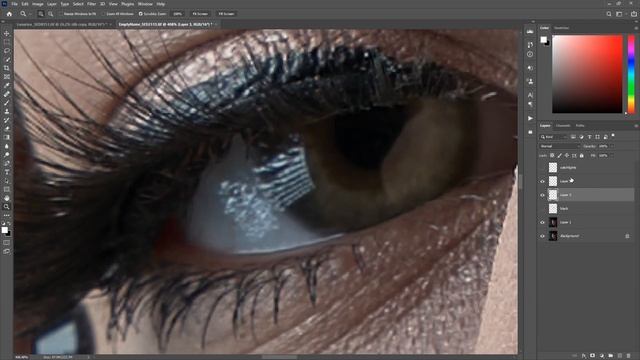The width and height of the screenshot is (640, 360).
Task: Open the Window menu
Action: pyautogui.click(x=145, y=4)
